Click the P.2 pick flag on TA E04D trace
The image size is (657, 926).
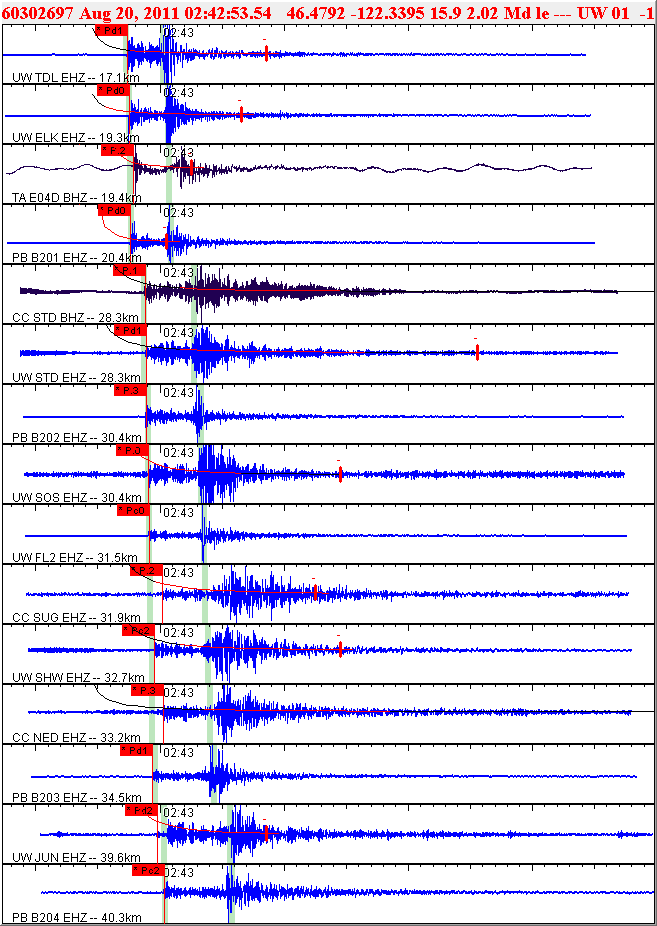[x=119, y=150]
